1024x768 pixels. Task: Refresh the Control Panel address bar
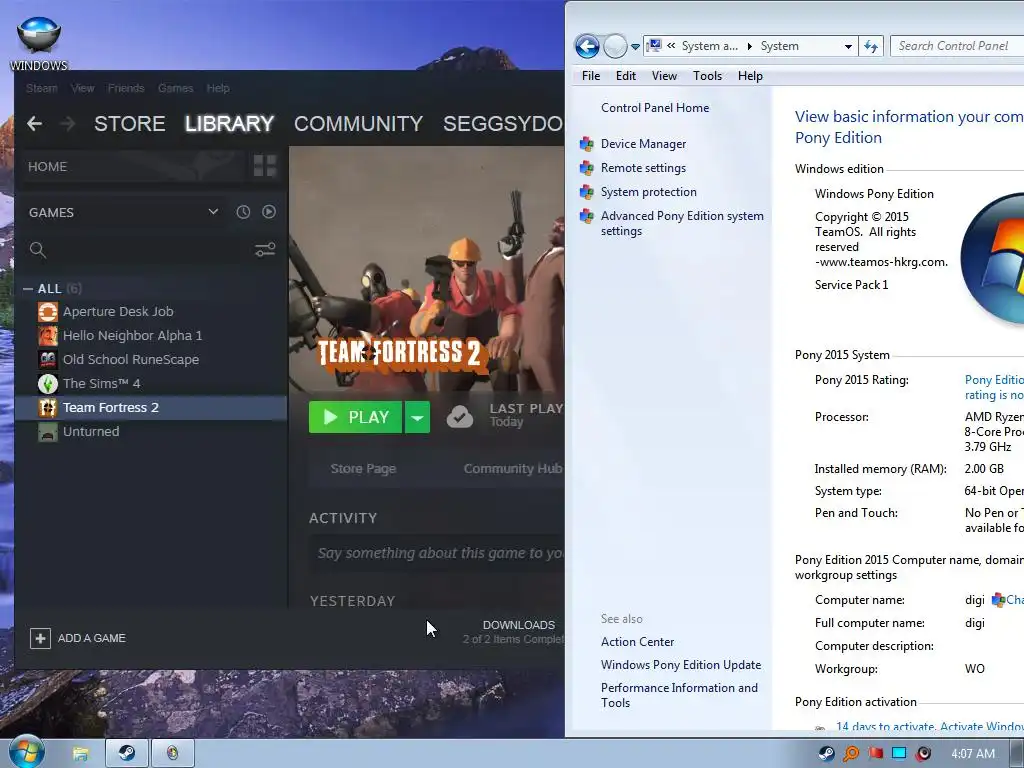(871, 46)
